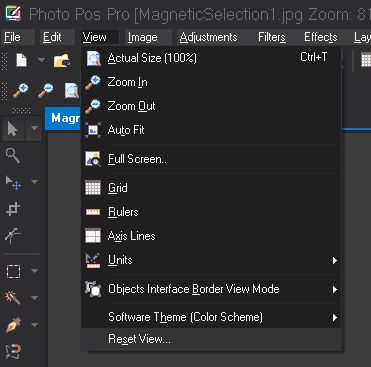Click the zoom in magnifier toolbar icon

pyautogui.click(x=21, y=91)
